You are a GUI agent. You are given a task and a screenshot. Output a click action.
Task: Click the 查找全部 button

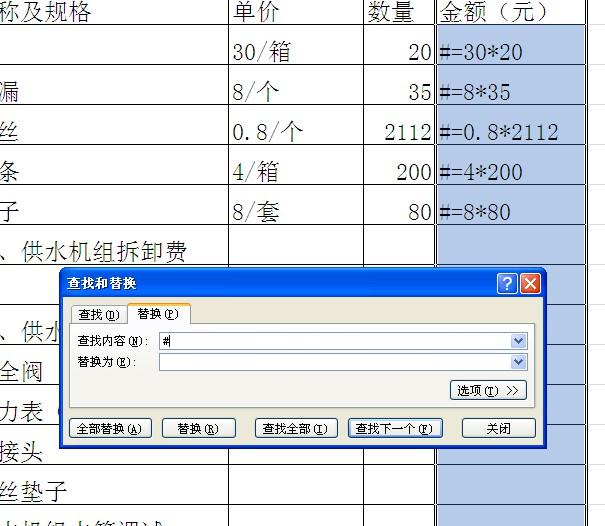[296, 428]
